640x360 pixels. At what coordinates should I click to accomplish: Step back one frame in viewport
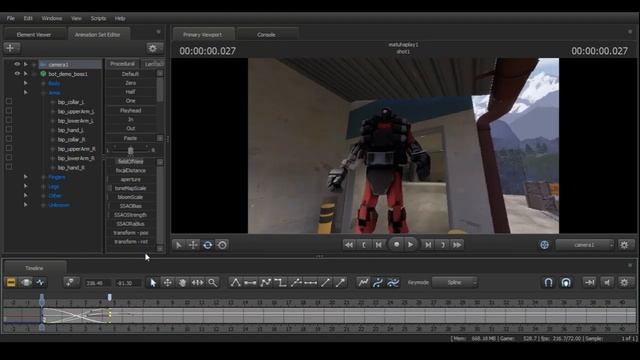(x=379, y=245)
